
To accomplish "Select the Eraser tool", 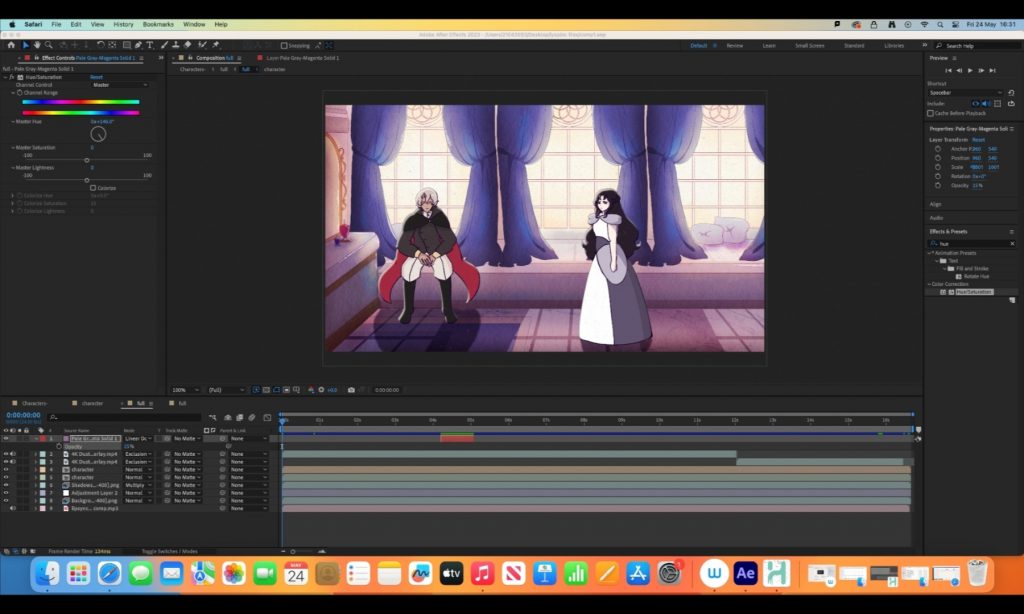I will (x=187, y=45).
